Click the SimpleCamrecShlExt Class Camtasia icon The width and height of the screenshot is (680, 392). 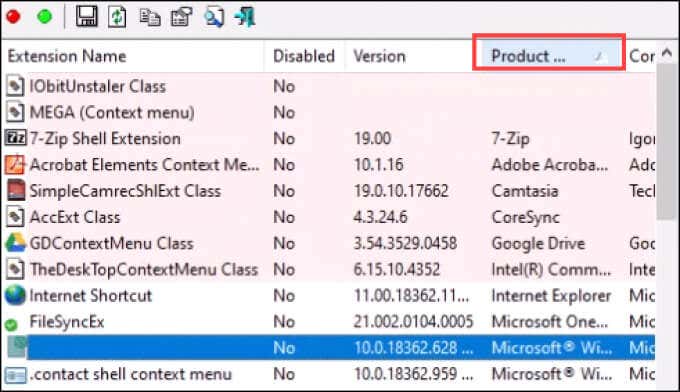pyautogui.click(x=15, y=191)
